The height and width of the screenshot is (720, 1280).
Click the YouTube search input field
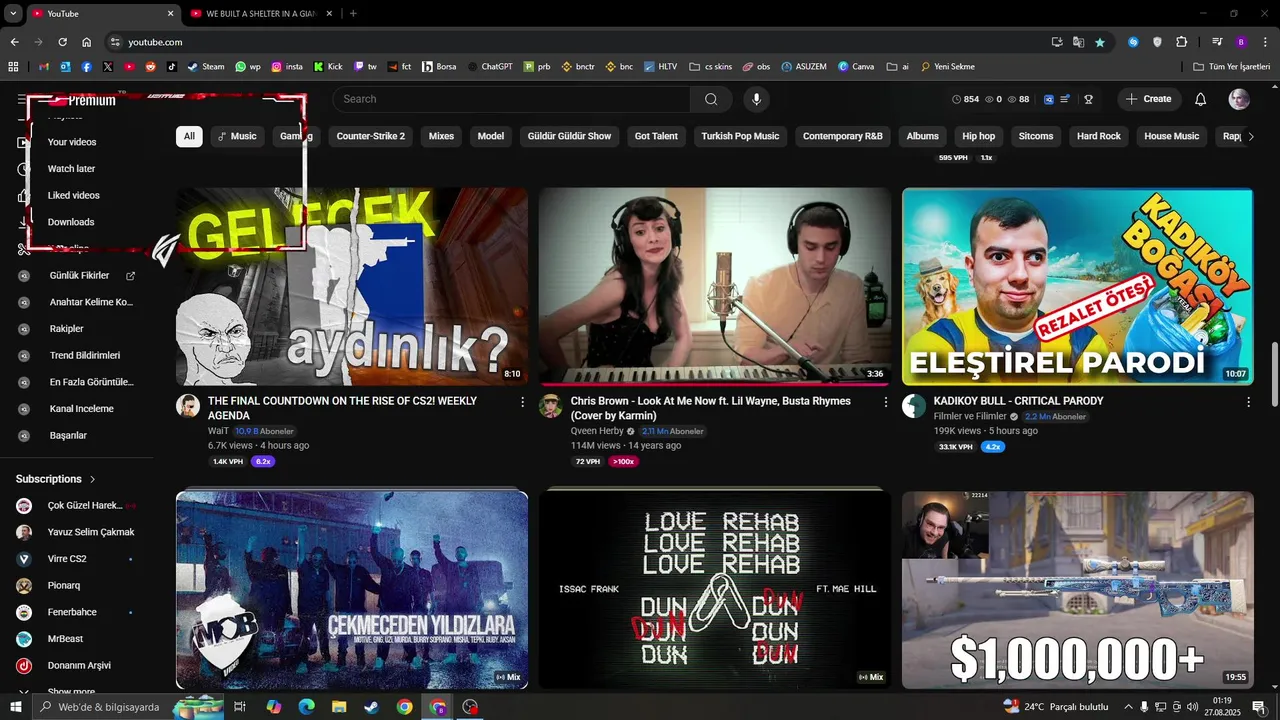point(511,99)
